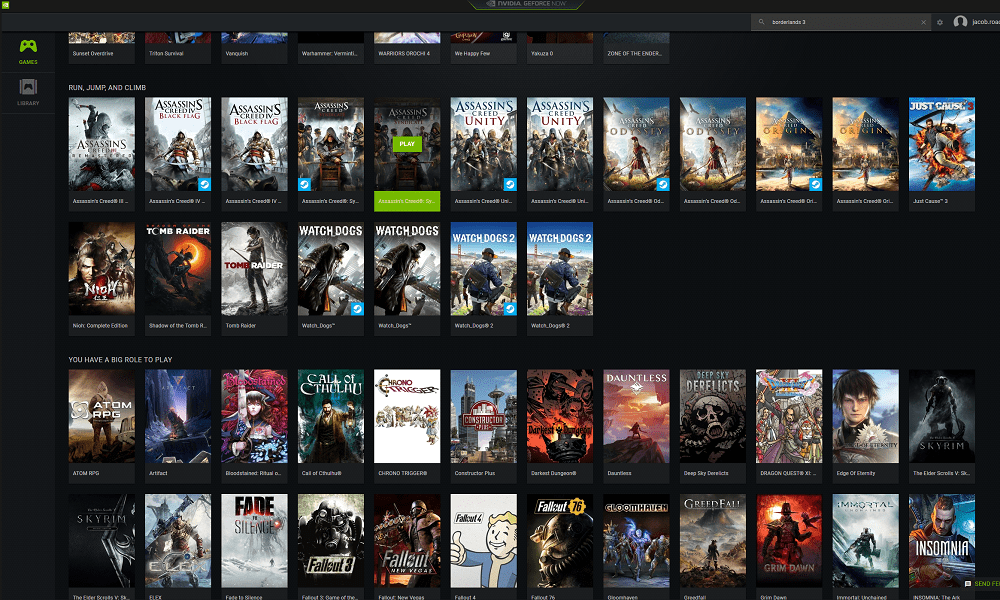1000x600 pixels.
Task: Select Assassin's Creed III Remastered cover
Action: pos(101,144)
